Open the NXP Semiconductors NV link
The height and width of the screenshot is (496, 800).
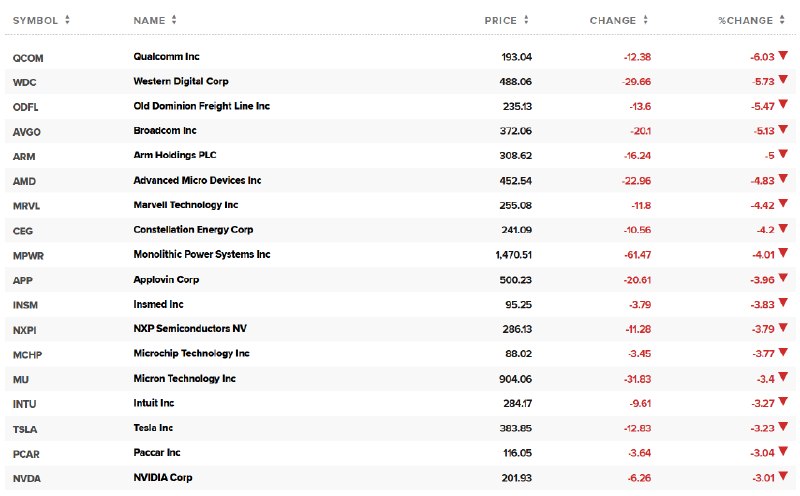(x=190, y=328)
